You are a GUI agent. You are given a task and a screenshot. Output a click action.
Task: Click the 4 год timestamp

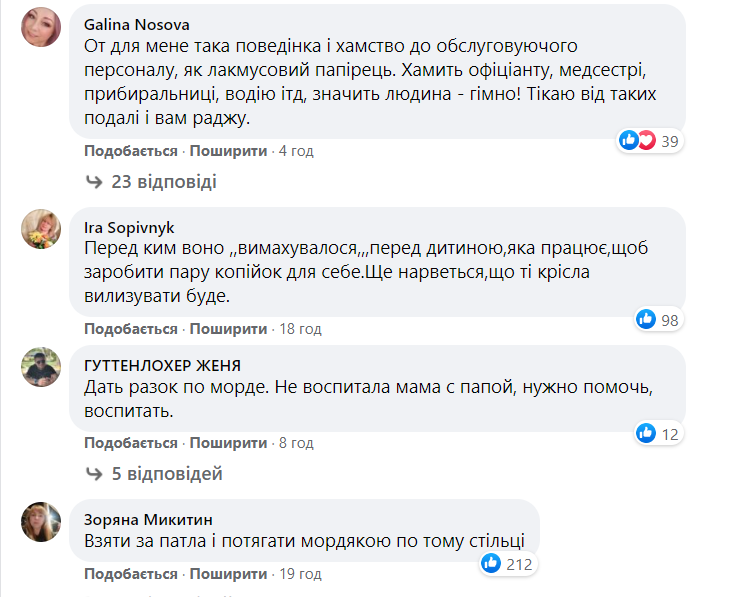pyautogui.click(x=296, y=151)
